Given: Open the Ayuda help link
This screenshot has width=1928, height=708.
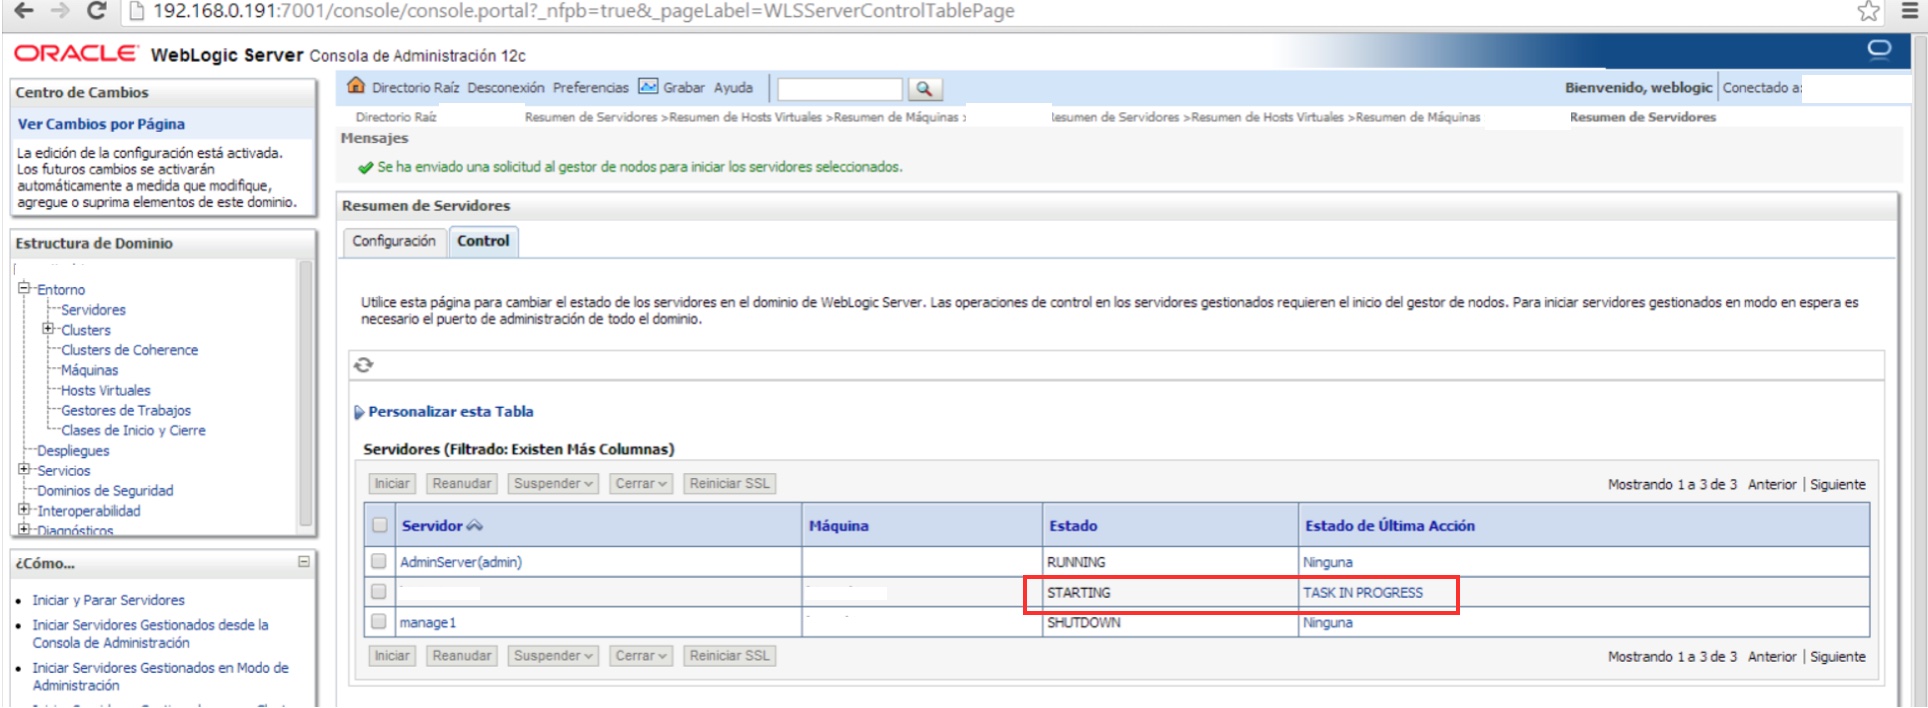Looking at the screenshot, I should pos(733,88).
